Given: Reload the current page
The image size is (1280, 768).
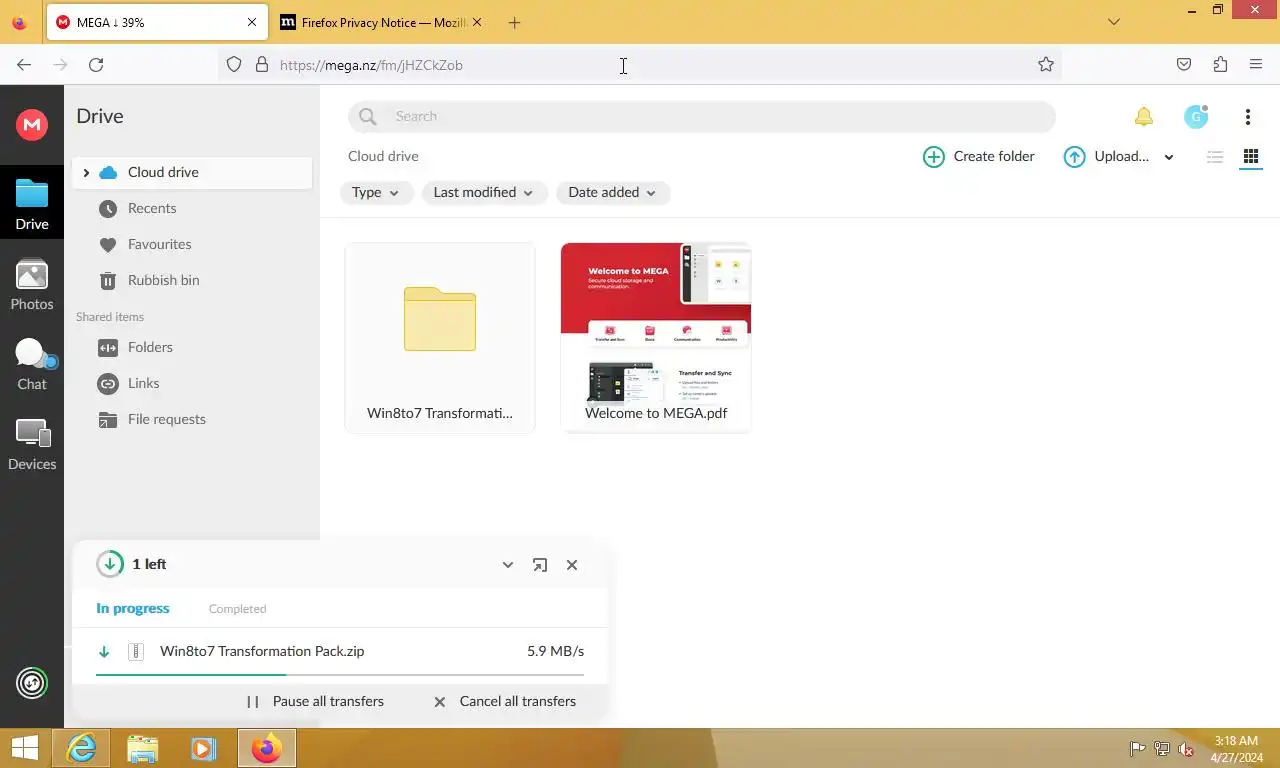Looking at the screenshot, I should [96, 65].
